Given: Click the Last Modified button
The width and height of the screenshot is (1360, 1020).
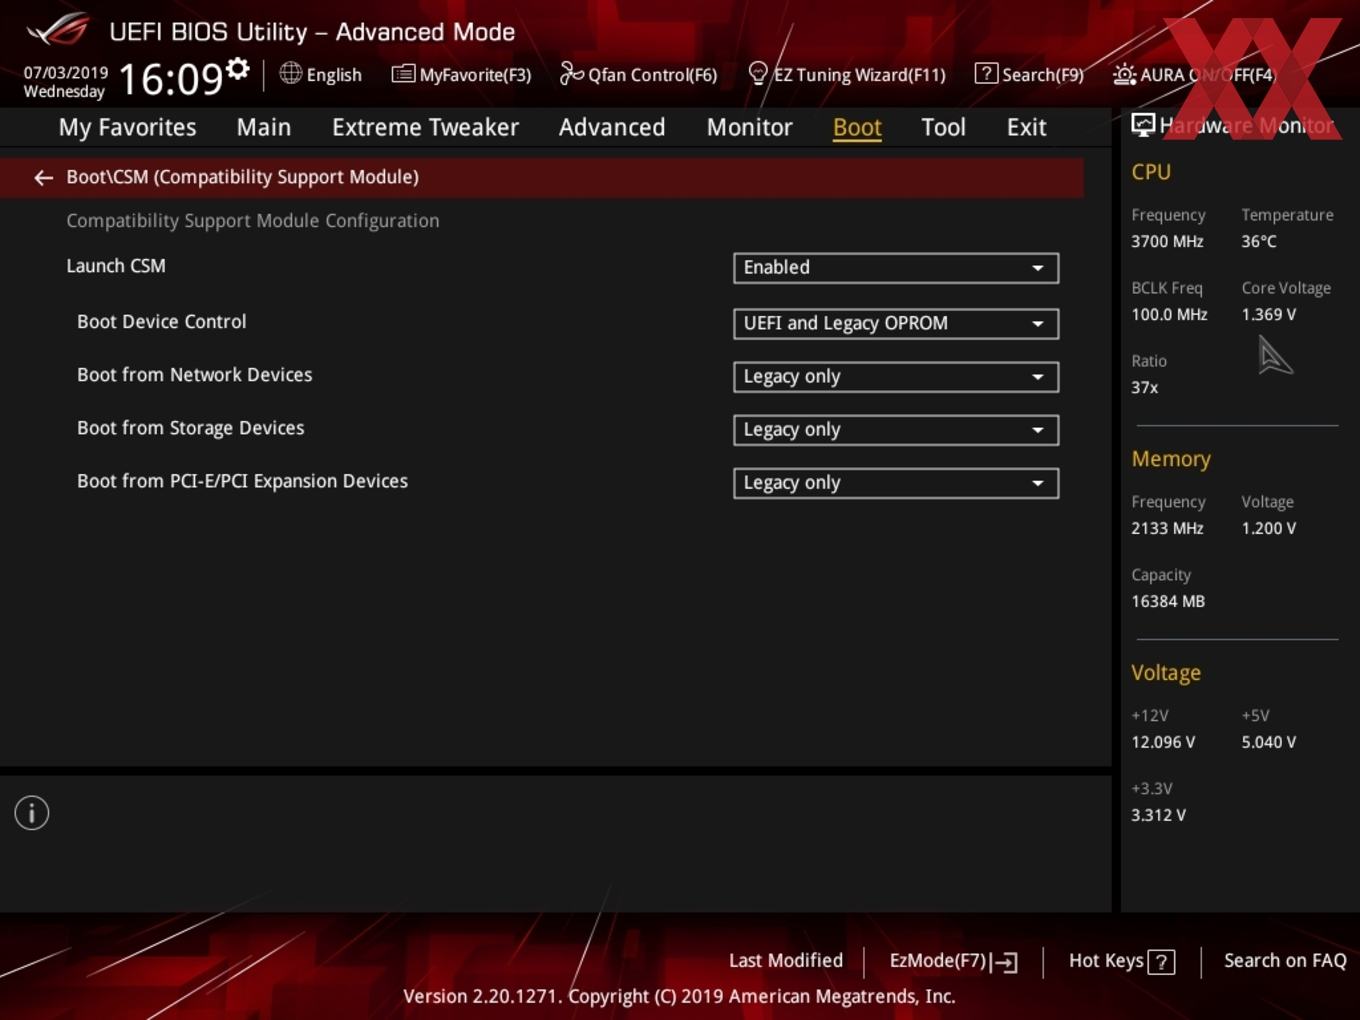Looking at the screenshot, I should pyautogui.click(x=786, y=960).
